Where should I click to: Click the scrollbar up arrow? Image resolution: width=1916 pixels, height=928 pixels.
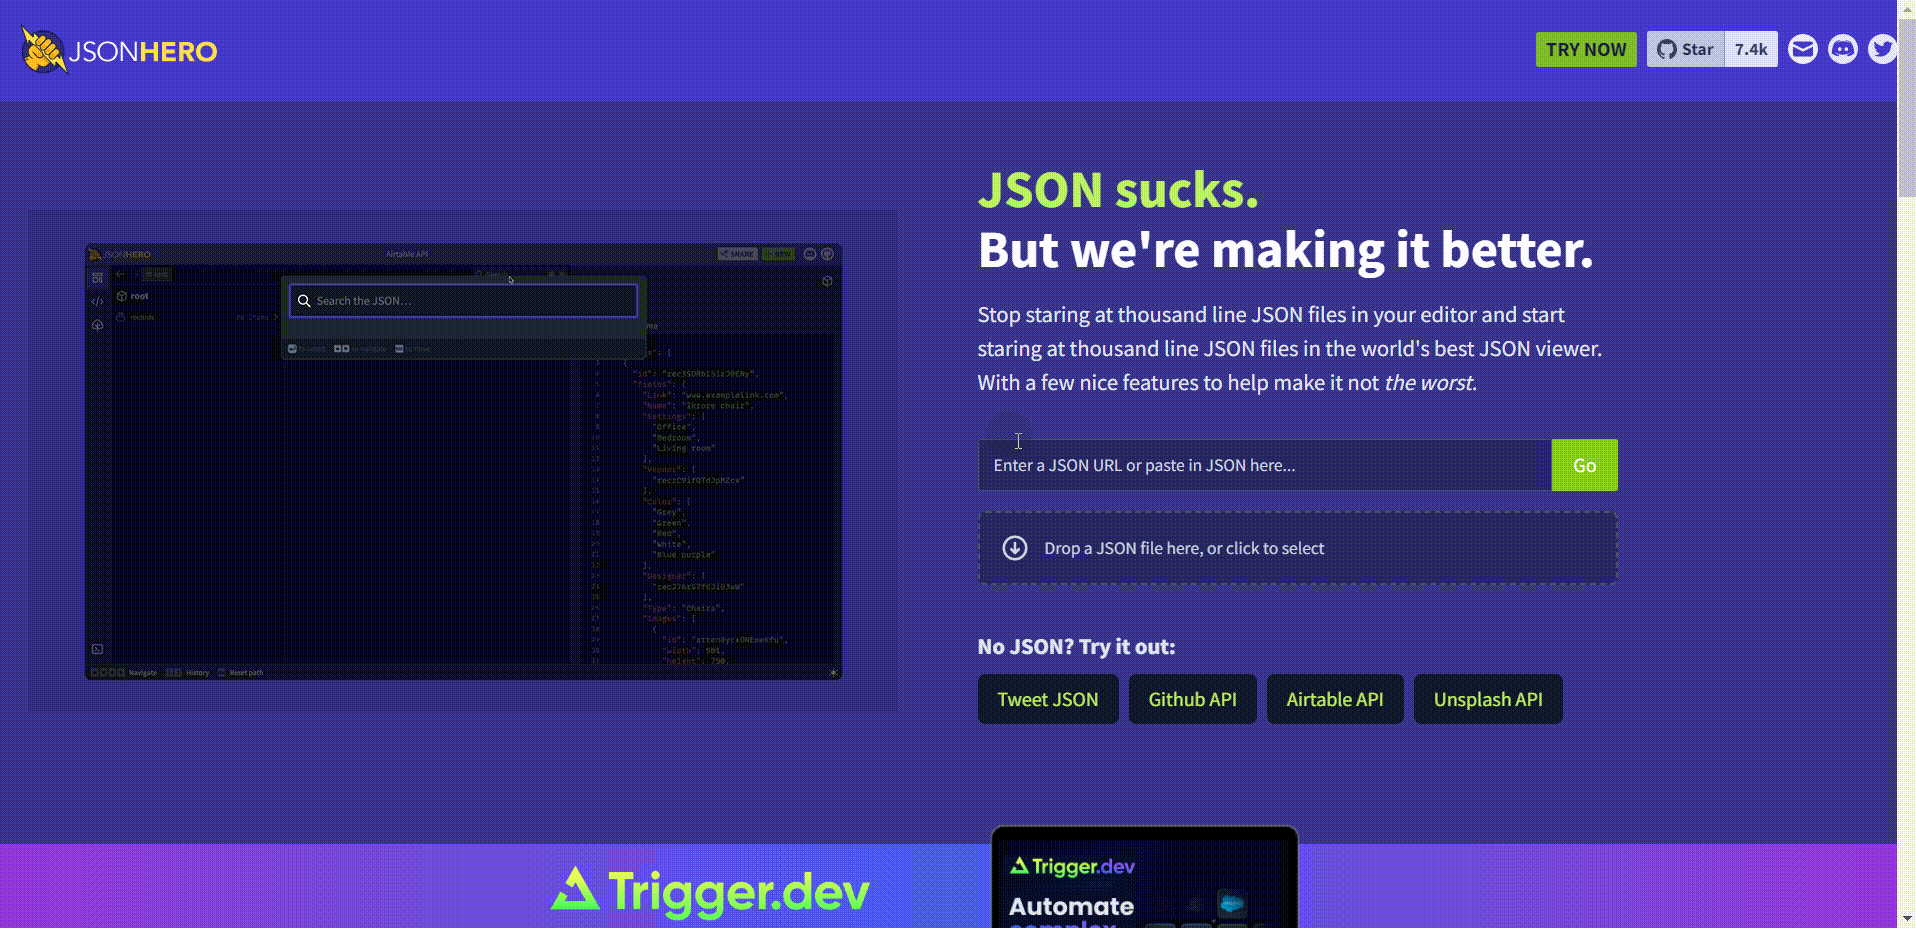[x=1906, y=9]
